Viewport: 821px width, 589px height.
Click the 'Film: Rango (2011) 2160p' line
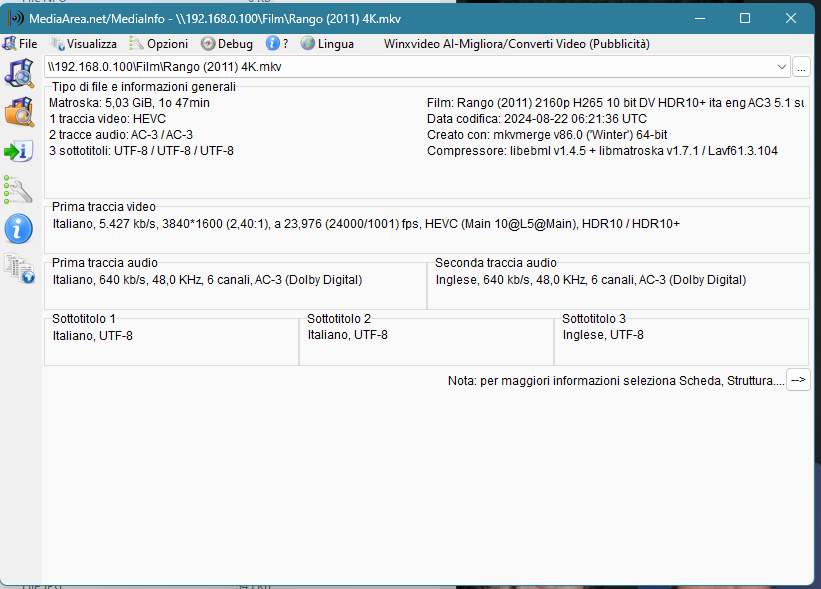(616, 103)
